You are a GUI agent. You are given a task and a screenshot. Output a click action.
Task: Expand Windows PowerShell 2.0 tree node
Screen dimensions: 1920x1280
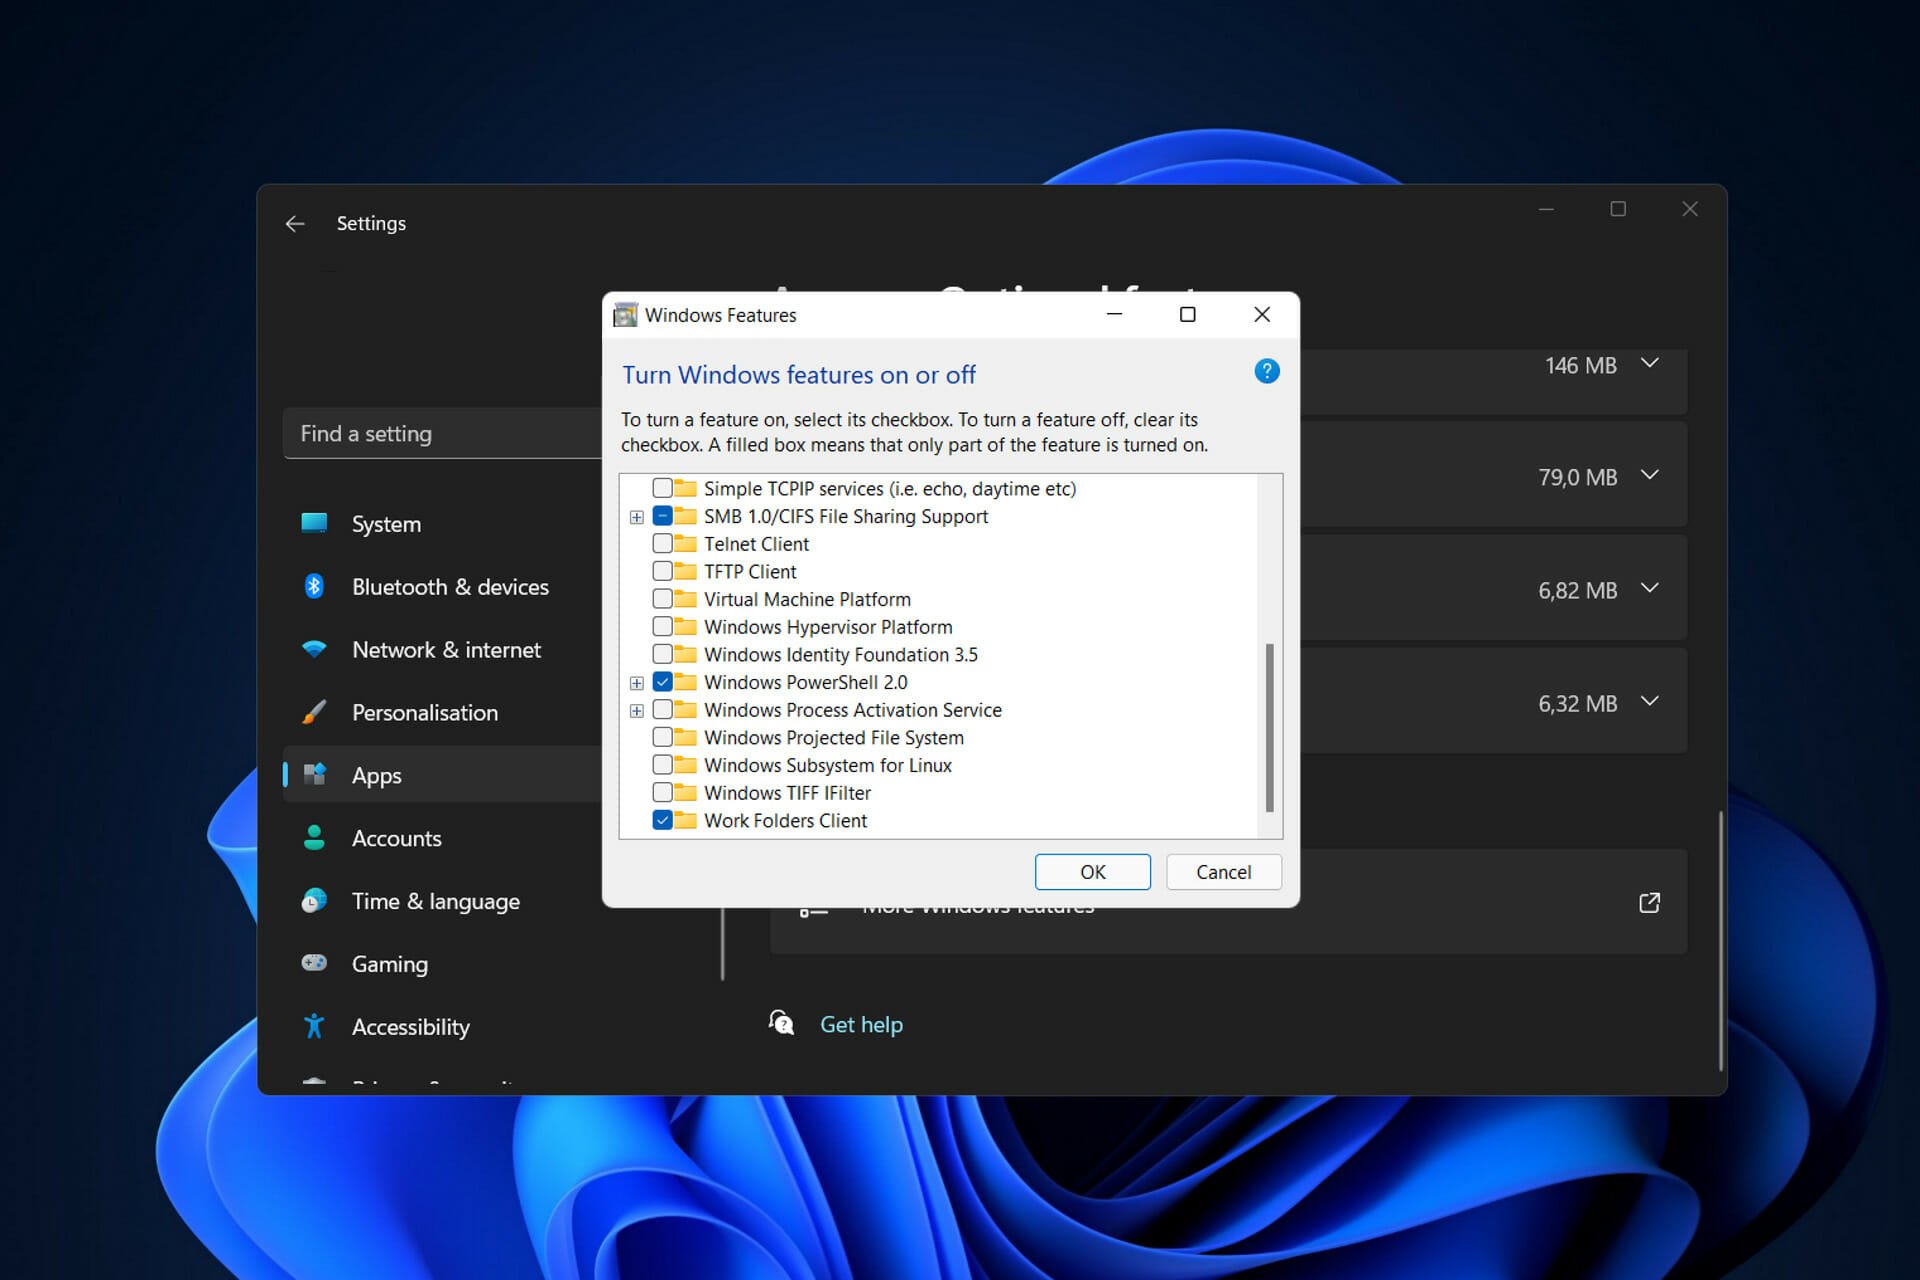pyautogui.click(x=636, y=683)
